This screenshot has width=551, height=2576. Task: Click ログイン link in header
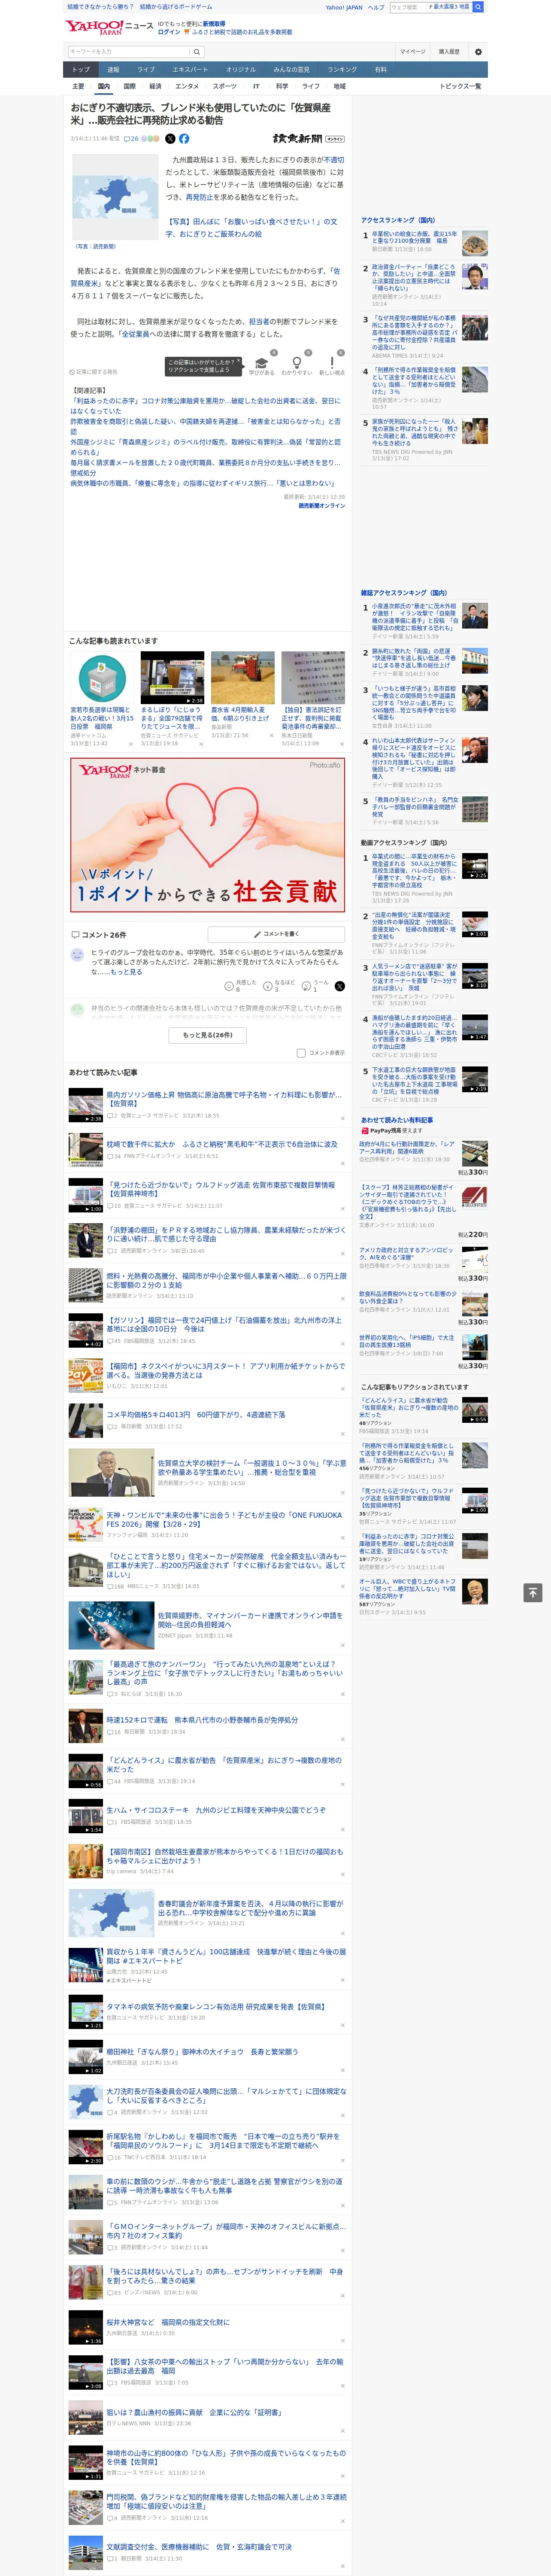[169, 32]
